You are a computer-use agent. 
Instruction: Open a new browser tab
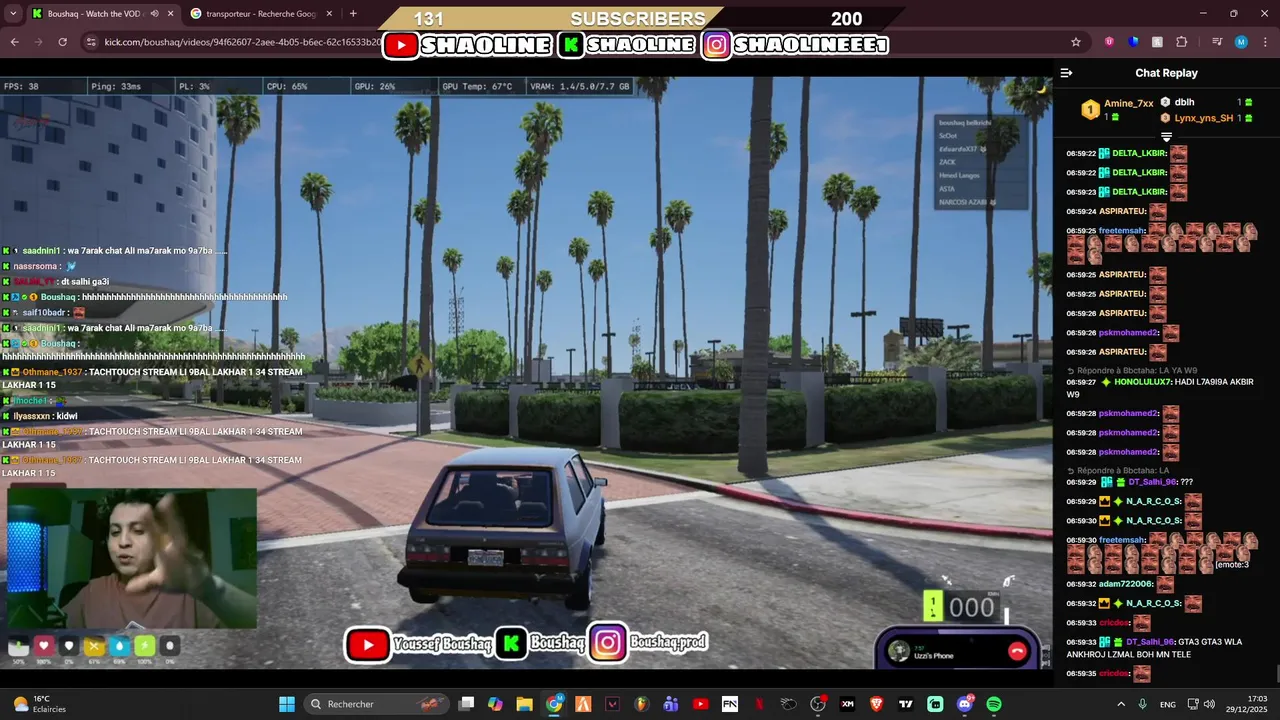pos(353,14)
